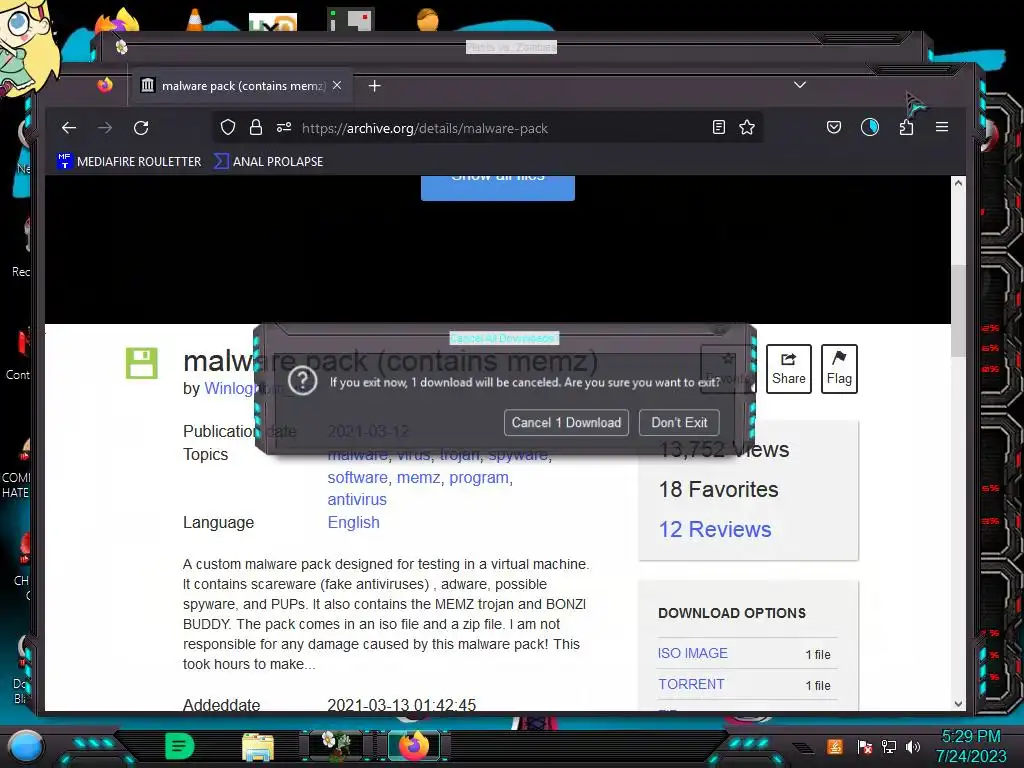Click Show all files blue button

pos(498,187)
